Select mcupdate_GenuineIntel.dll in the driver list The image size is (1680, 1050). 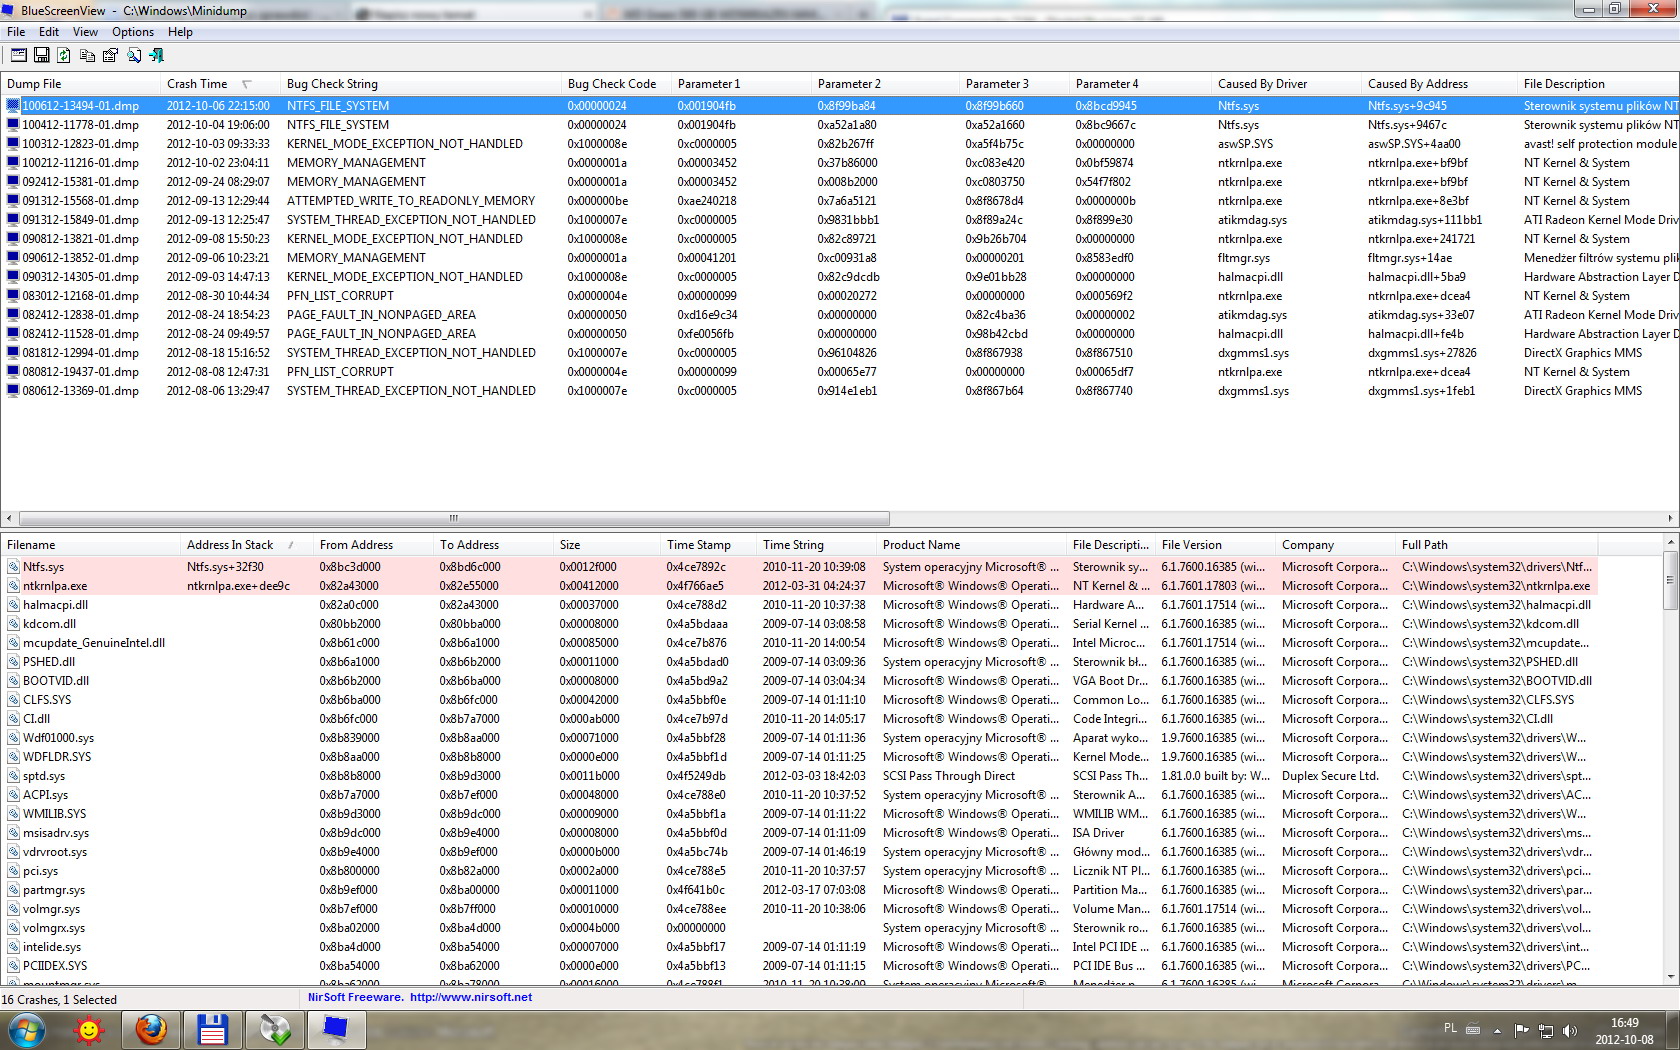pos(800,643)
